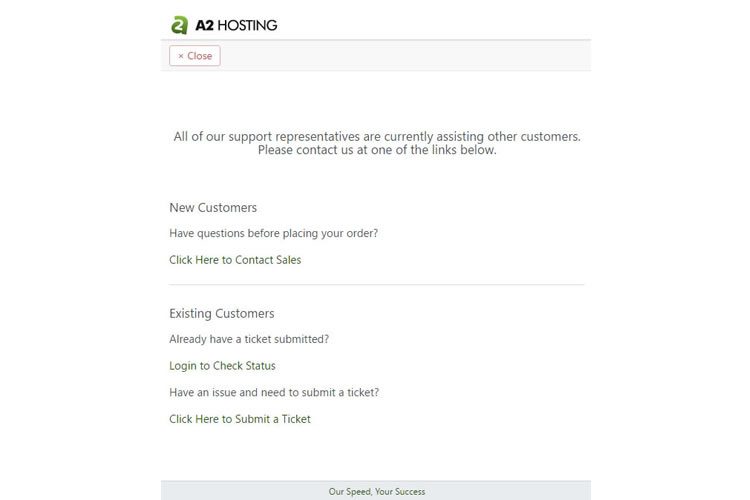Click the bold A2 text in header
This screenshot has width=750, height=500.
pyautogui.click(x=204, y=25)
